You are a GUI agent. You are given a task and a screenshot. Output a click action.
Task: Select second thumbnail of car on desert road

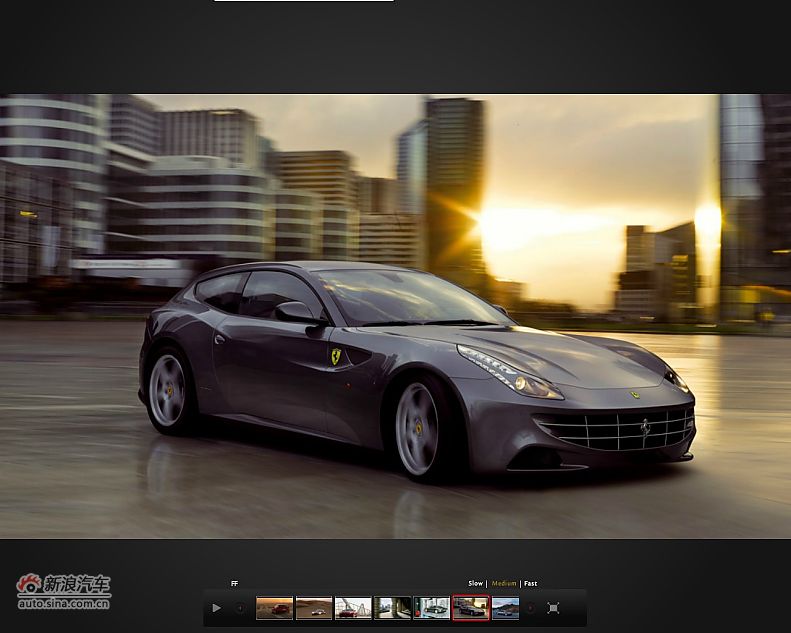[x=314, y=608]
